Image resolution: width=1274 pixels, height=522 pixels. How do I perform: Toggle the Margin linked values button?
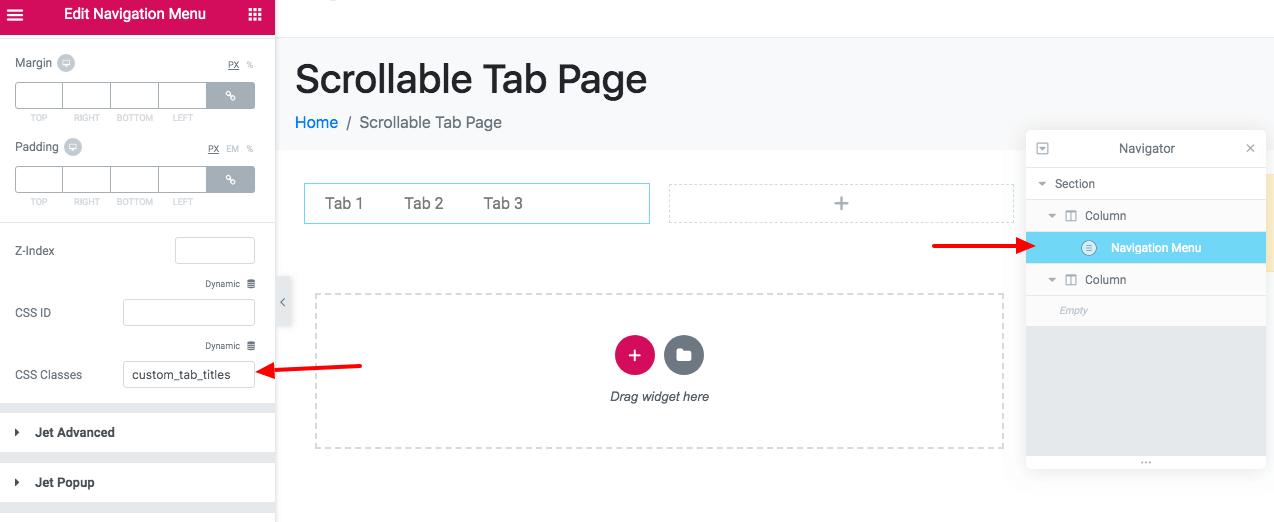[x=230, y=96]
